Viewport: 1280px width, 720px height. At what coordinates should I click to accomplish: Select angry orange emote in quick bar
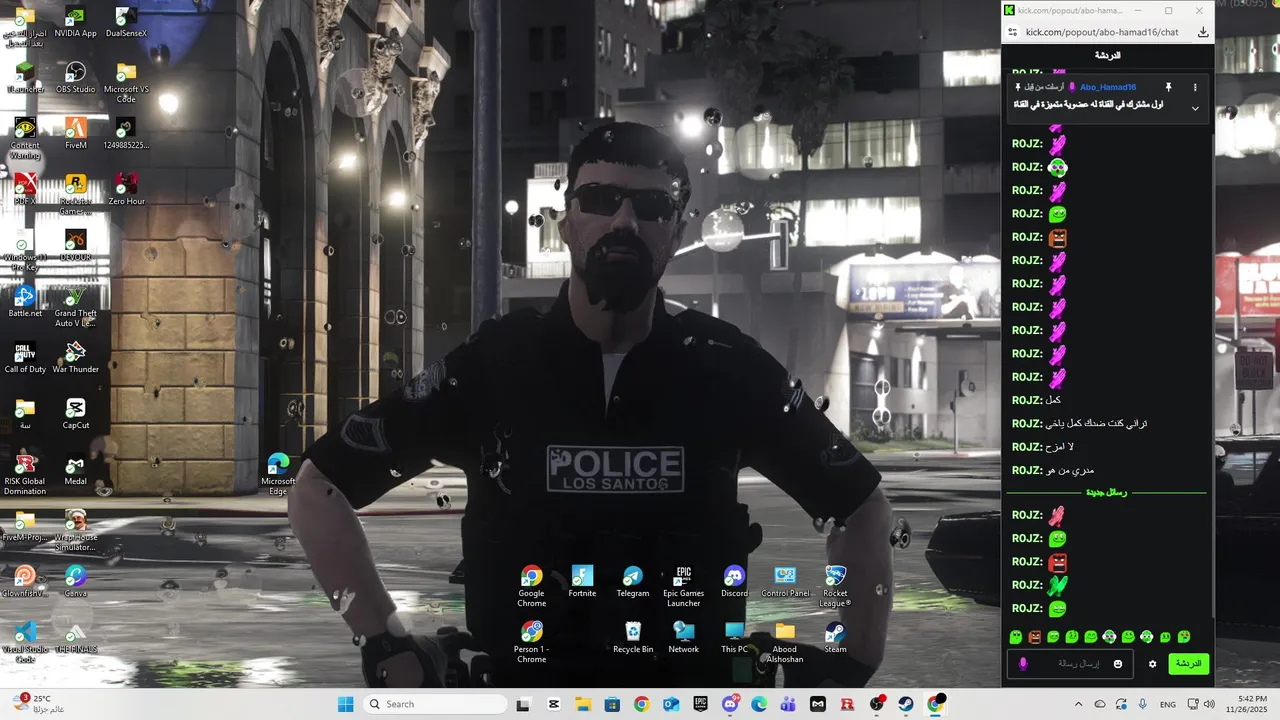tap(1035, 637)
